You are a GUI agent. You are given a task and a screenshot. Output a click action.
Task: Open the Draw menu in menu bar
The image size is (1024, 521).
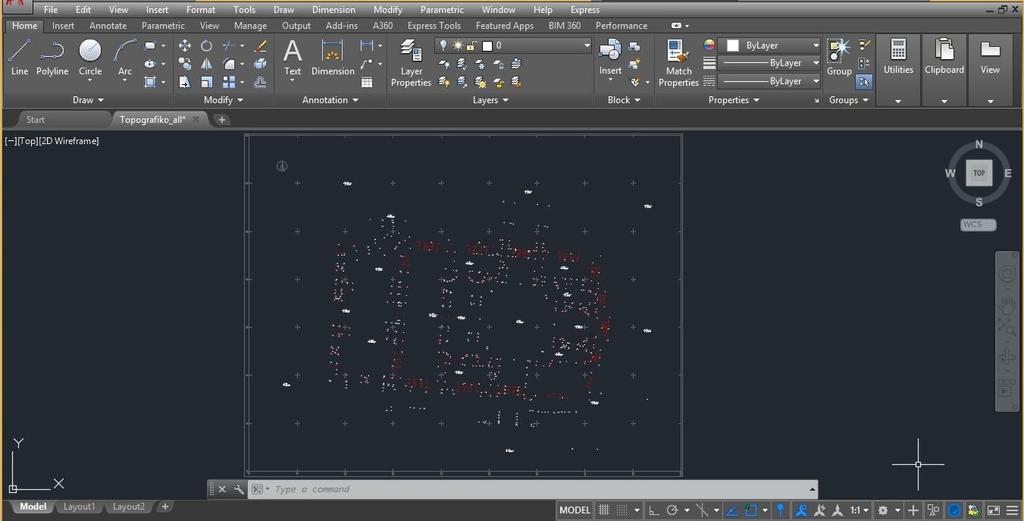(x=283, y=10)
